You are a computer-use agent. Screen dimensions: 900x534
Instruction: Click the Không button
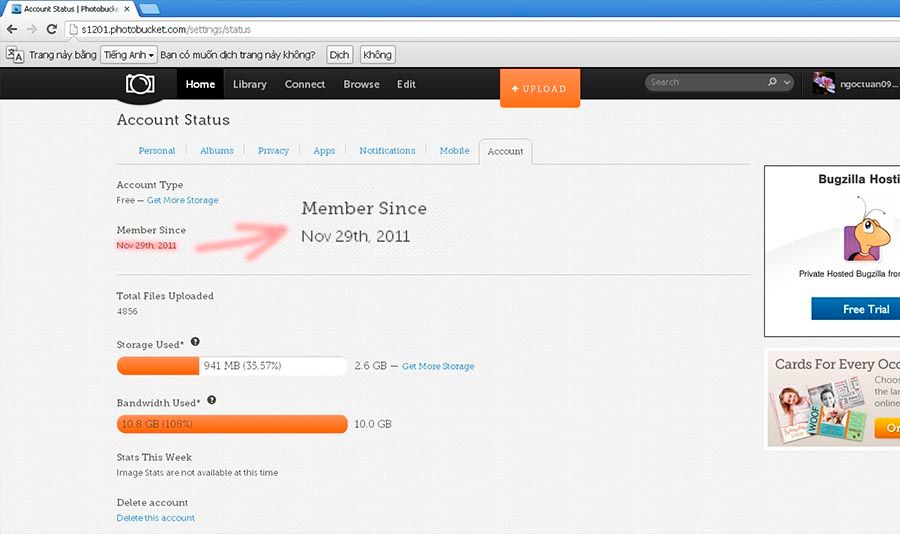point(377,55)
